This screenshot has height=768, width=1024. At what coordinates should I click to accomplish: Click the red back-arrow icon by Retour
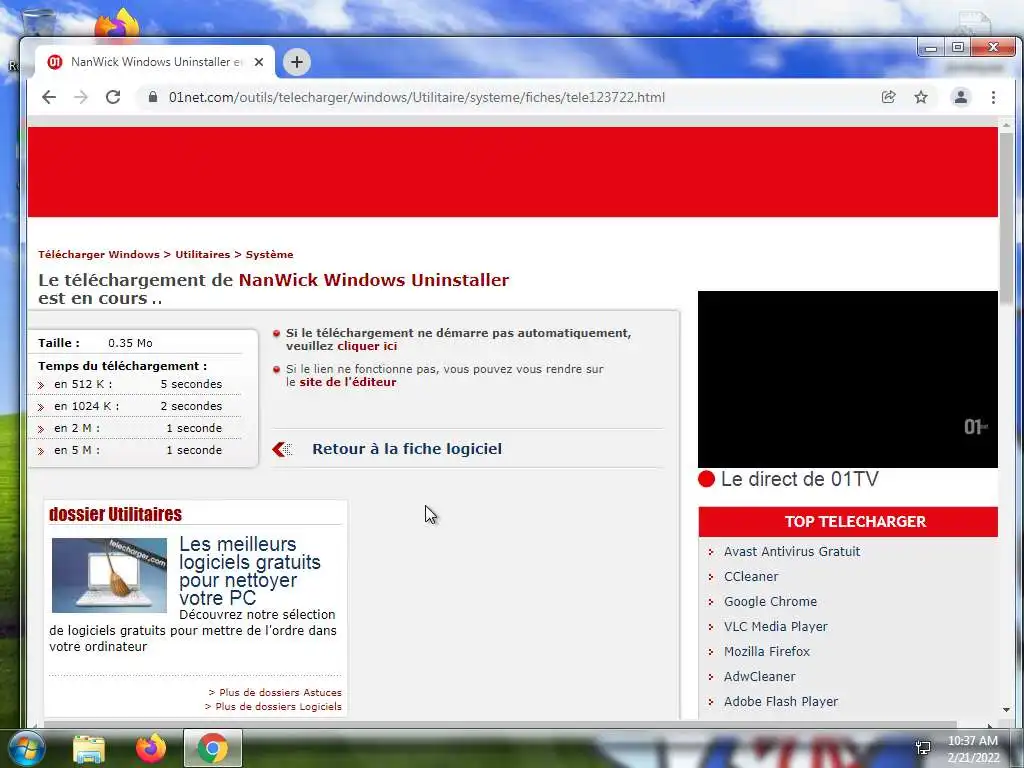(282, 449)
